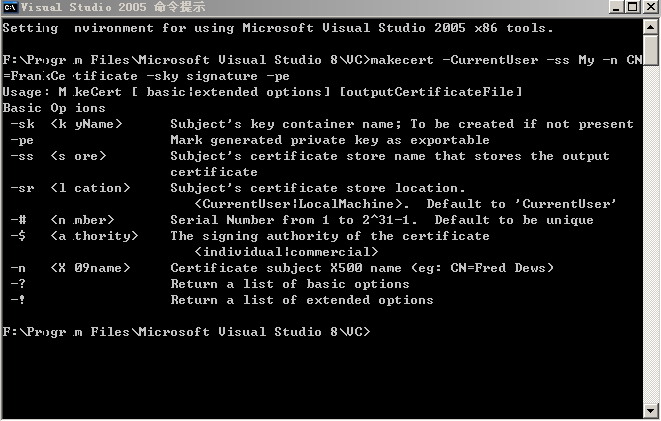Click the -n X509name option

click(x=70, y=268)
